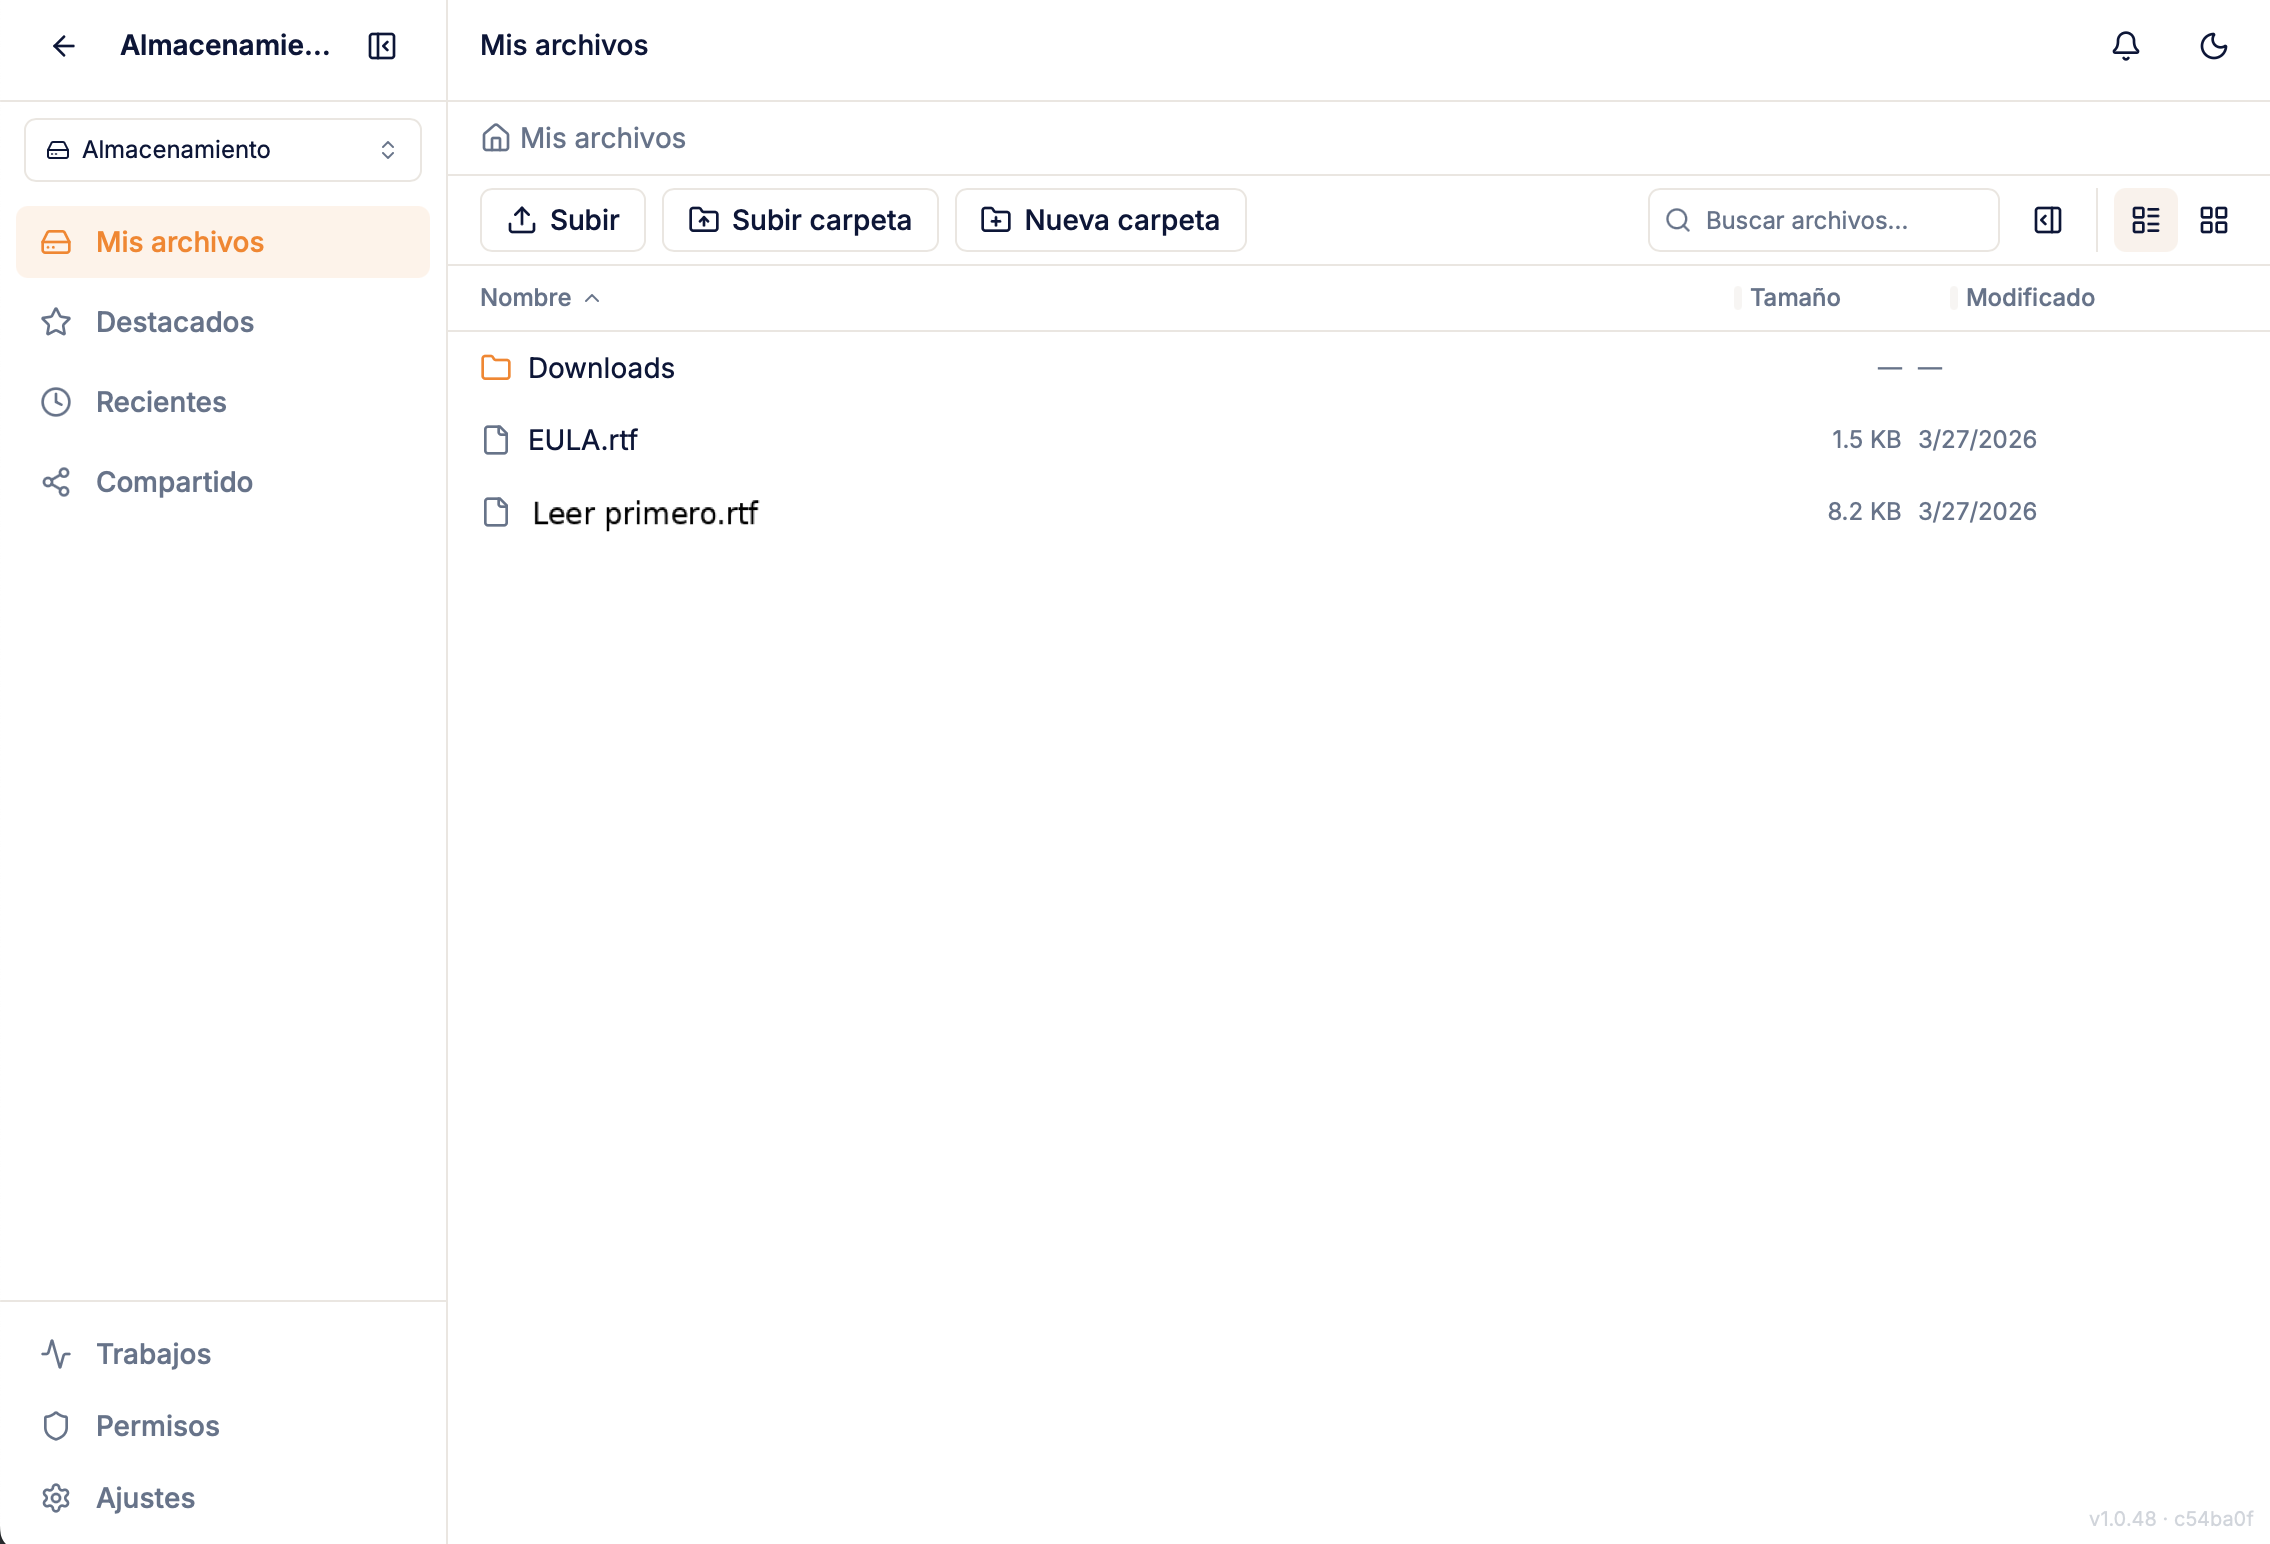Viewport: 2270px width, 1544px height.
Task: Open the notifications bell
Action: (x=2125, y=46)
